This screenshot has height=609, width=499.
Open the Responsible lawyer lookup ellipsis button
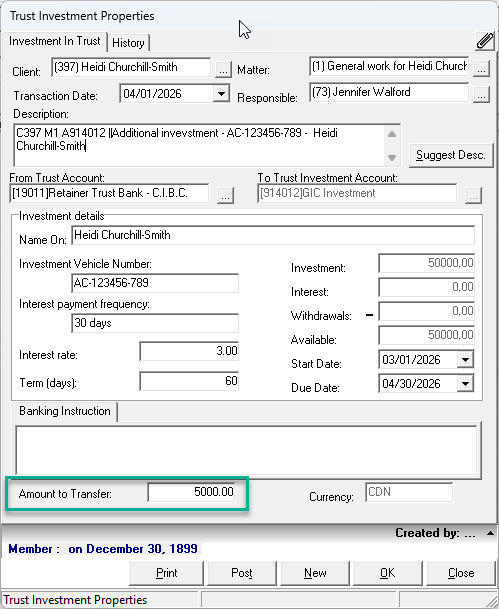click(482, 95)
